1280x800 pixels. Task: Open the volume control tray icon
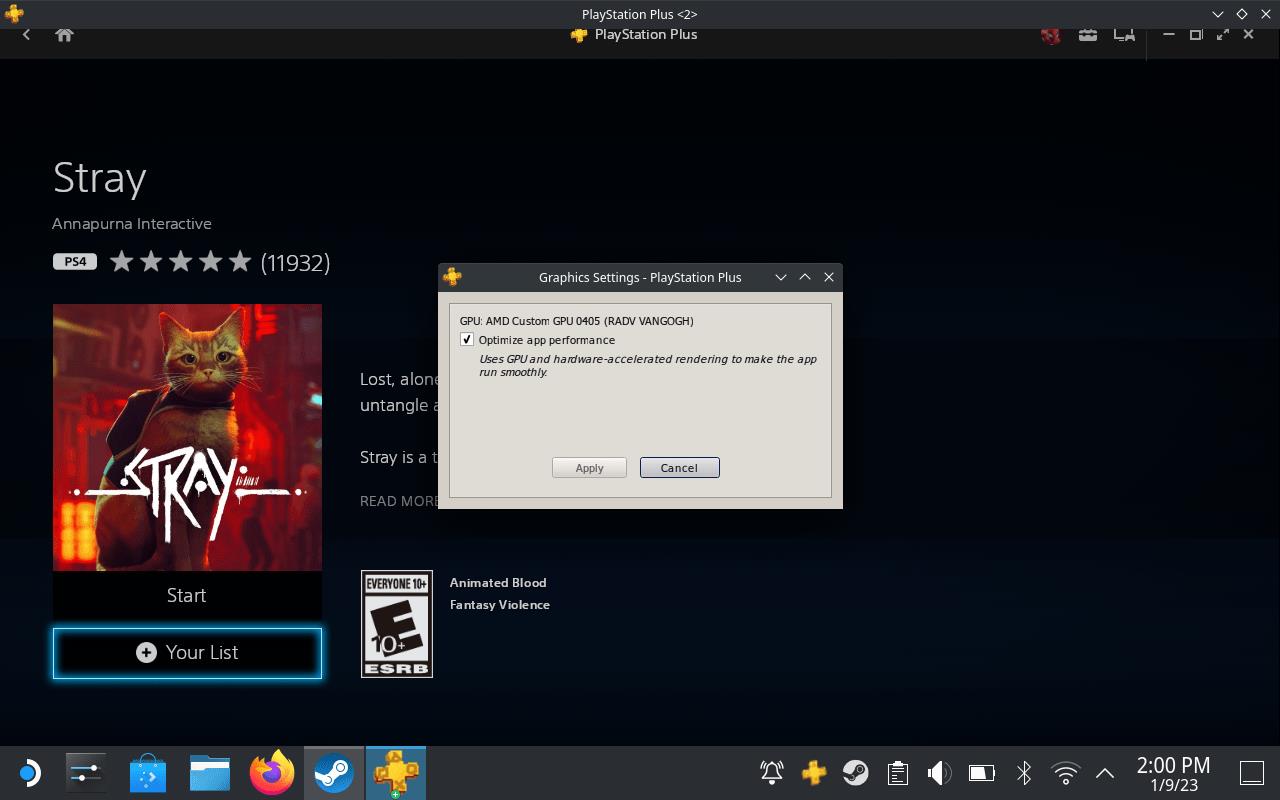[x=939, y=773]
